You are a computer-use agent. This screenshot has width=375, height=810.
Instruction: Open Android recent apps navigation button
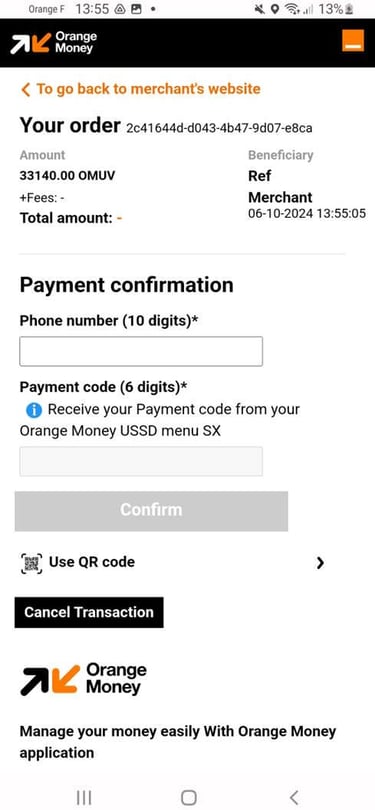click(84, 797)
